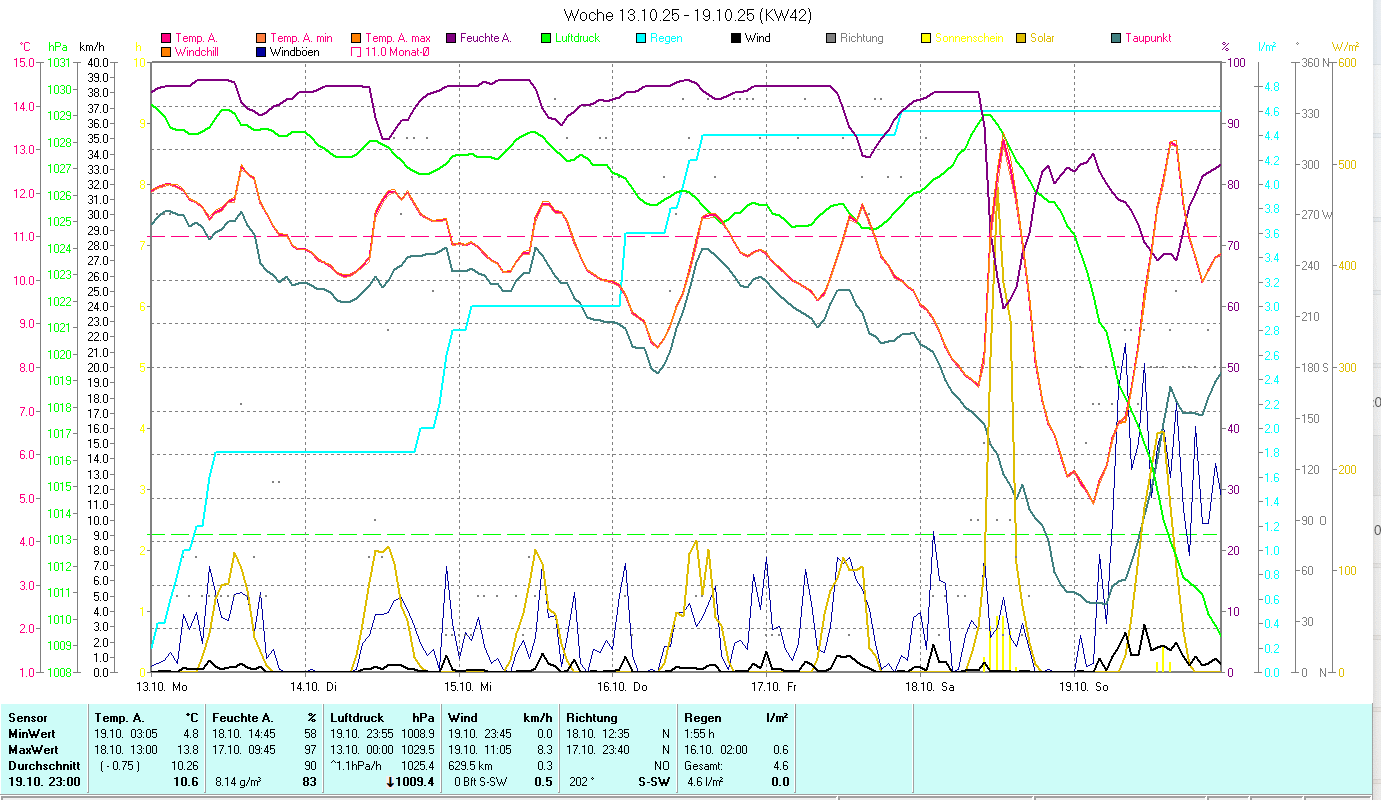Screen dimensions: 1381x800
Task: Click the Solar legend swatch
Action: (1021, 38)
